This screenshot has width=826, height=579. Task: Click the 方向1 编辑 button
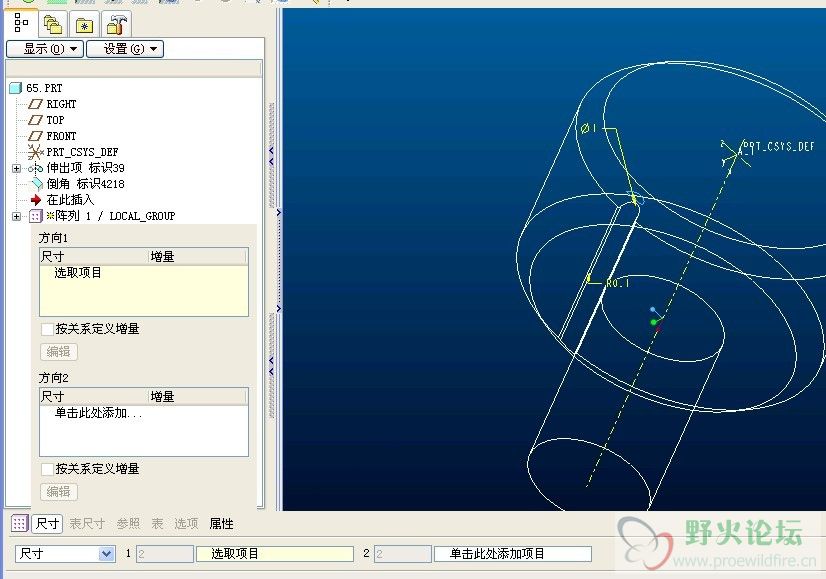(59, 352)
